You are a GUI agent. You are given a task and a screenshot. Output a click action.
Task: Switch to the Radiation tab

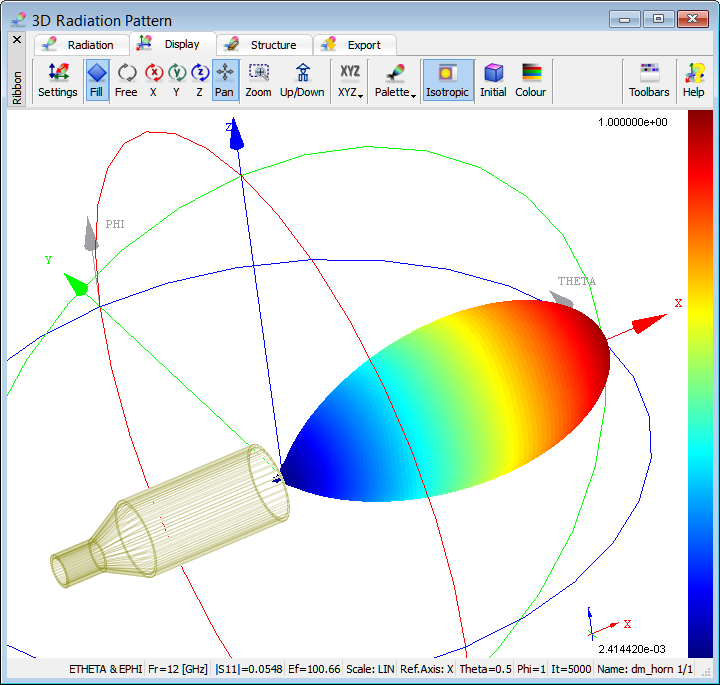point(82,45)
